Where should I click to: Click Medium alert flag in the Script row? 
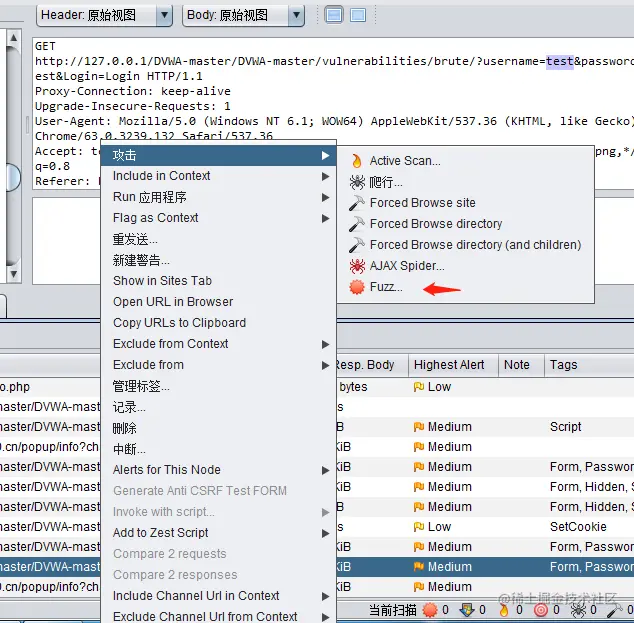[418, 427]
